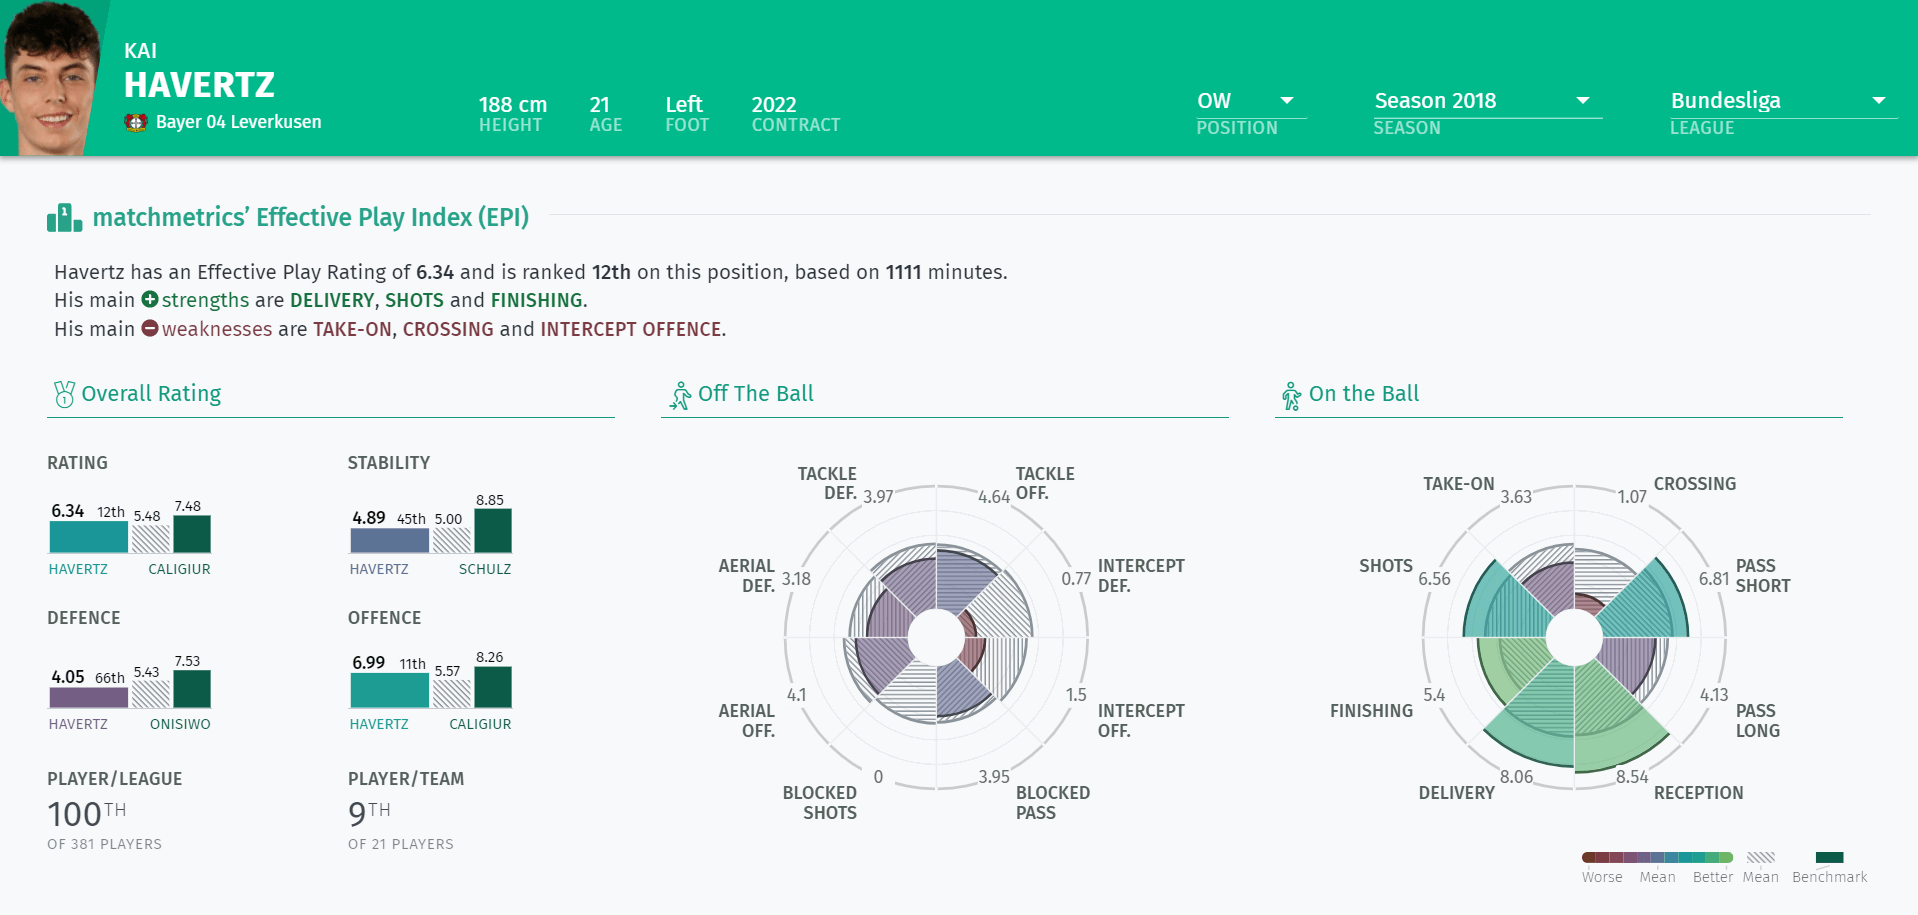Click the Worse-to-Better color gradient legend

coord(1657,857)
